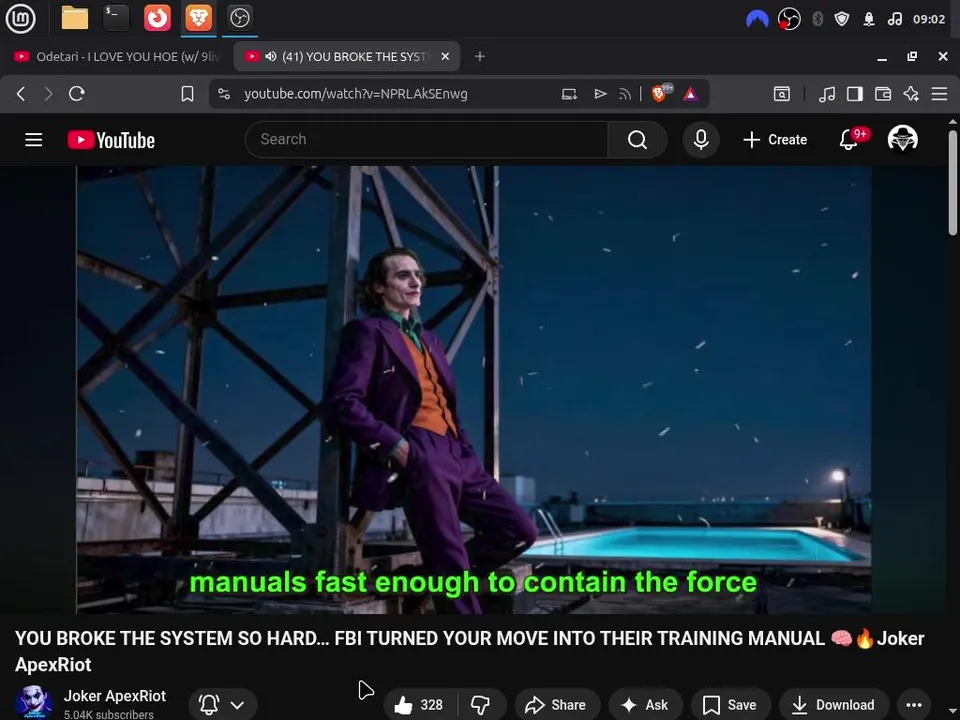Open YouTube notifications bell
The image size is (960, 720).
[849, 140]
